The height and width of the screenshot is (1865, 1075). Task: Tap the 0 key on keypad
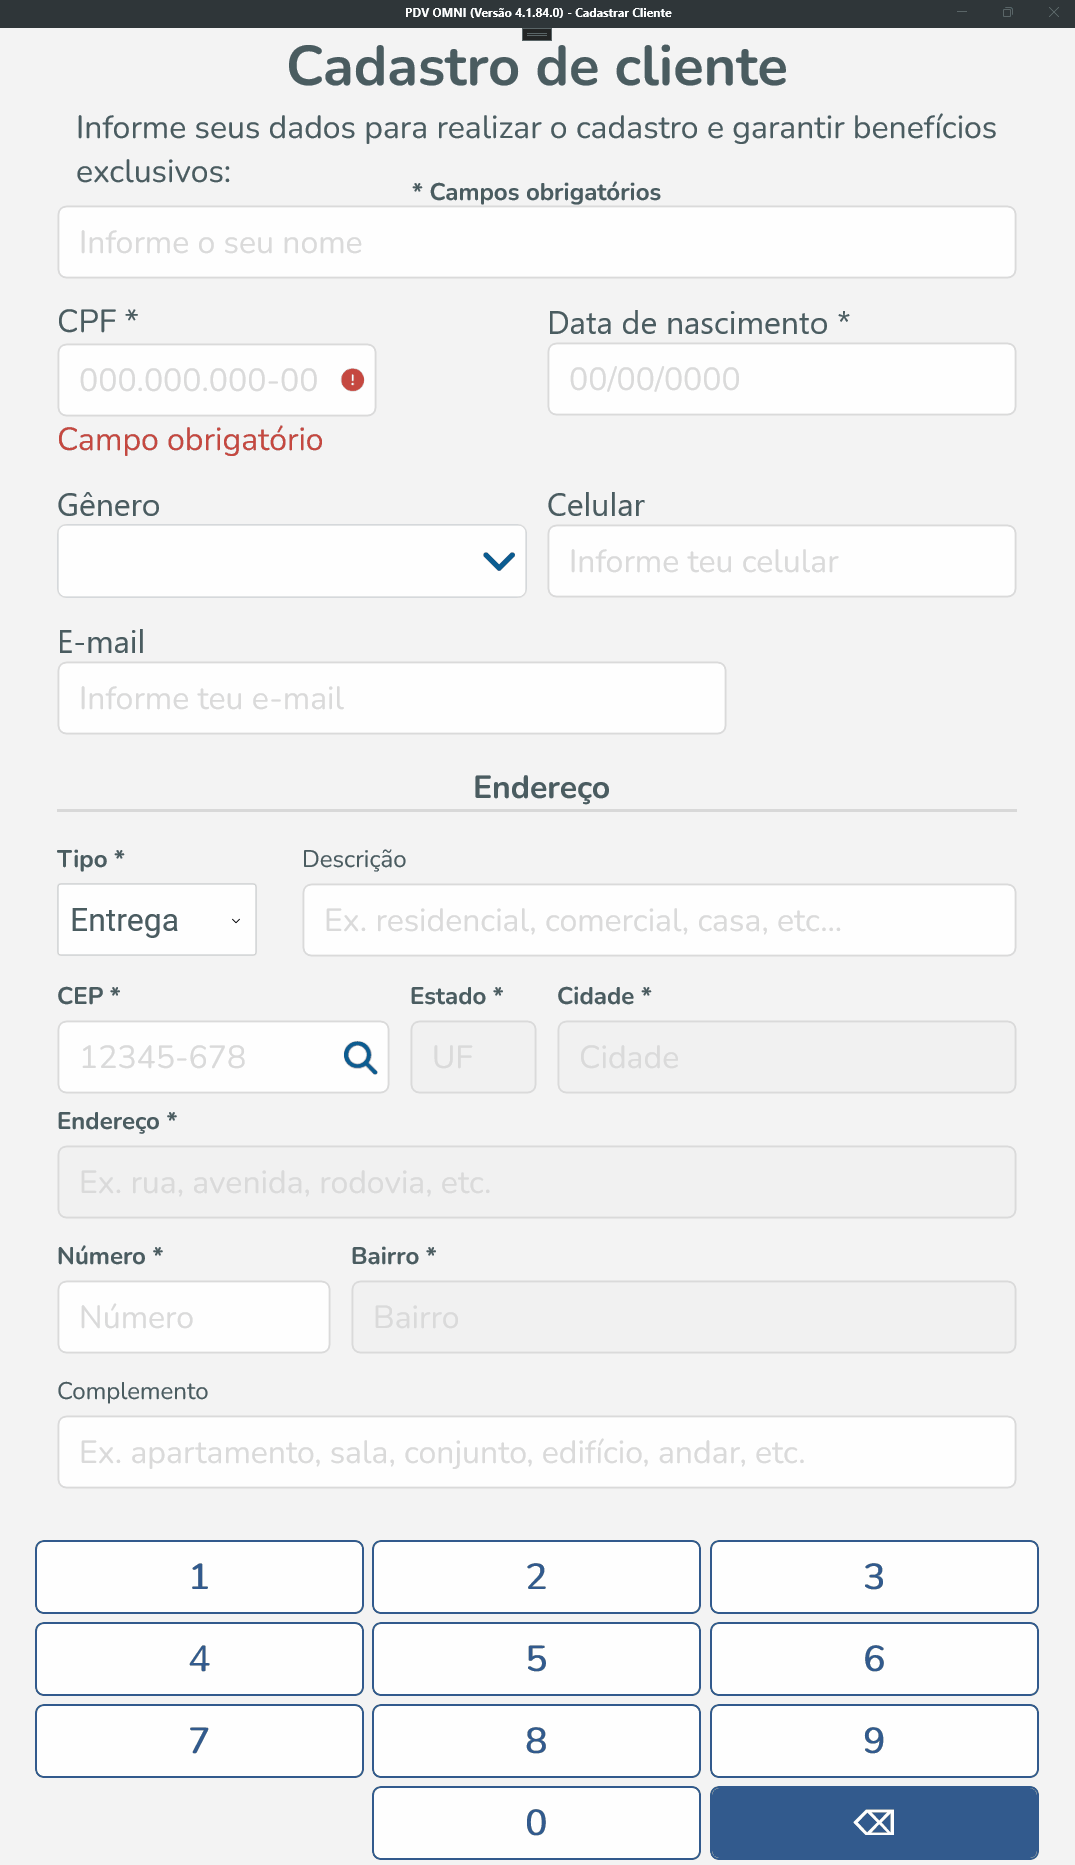pos(536,1822)
